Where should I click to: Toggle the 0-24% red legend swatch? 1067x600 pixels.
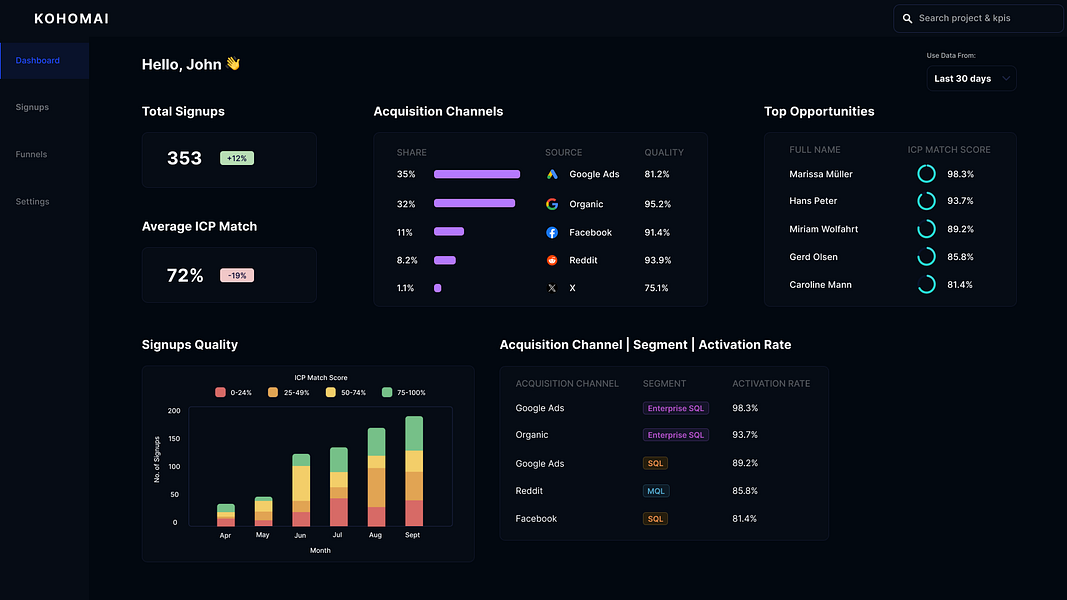tap(220, 393)
